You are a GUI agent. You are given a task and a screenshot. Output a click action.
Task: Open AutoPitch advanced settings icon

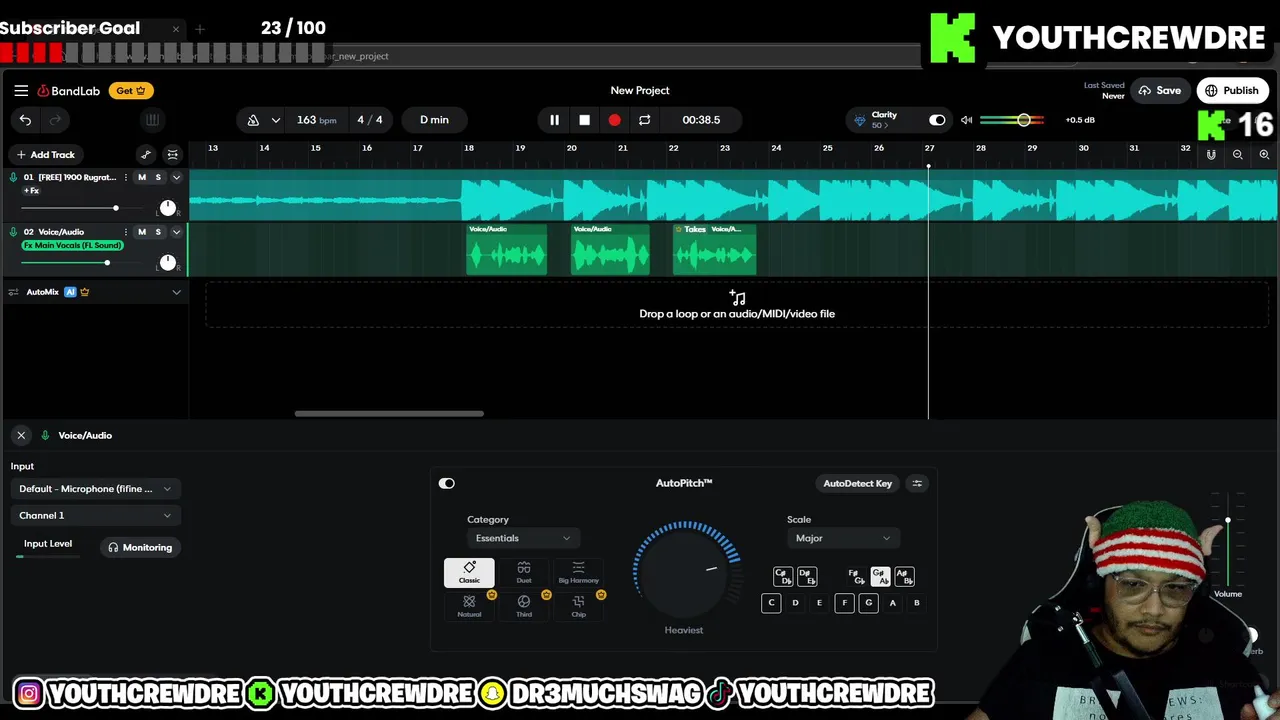(916, 483)
